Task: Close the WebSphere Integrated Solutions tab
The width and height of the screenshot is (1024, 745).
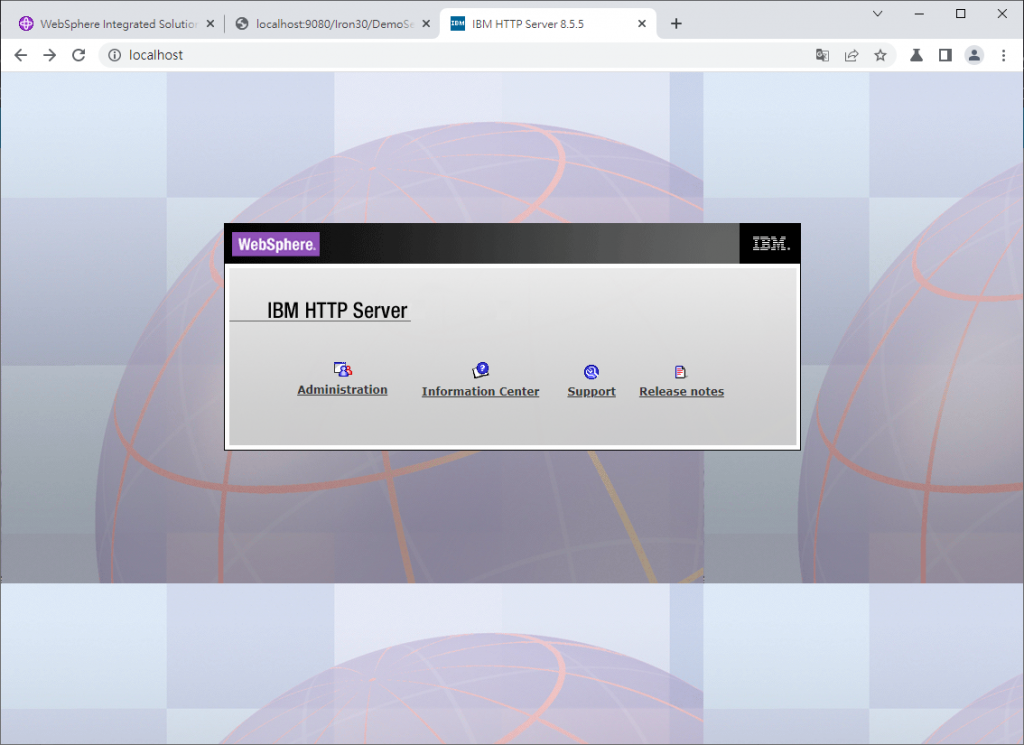Action: 210,24
